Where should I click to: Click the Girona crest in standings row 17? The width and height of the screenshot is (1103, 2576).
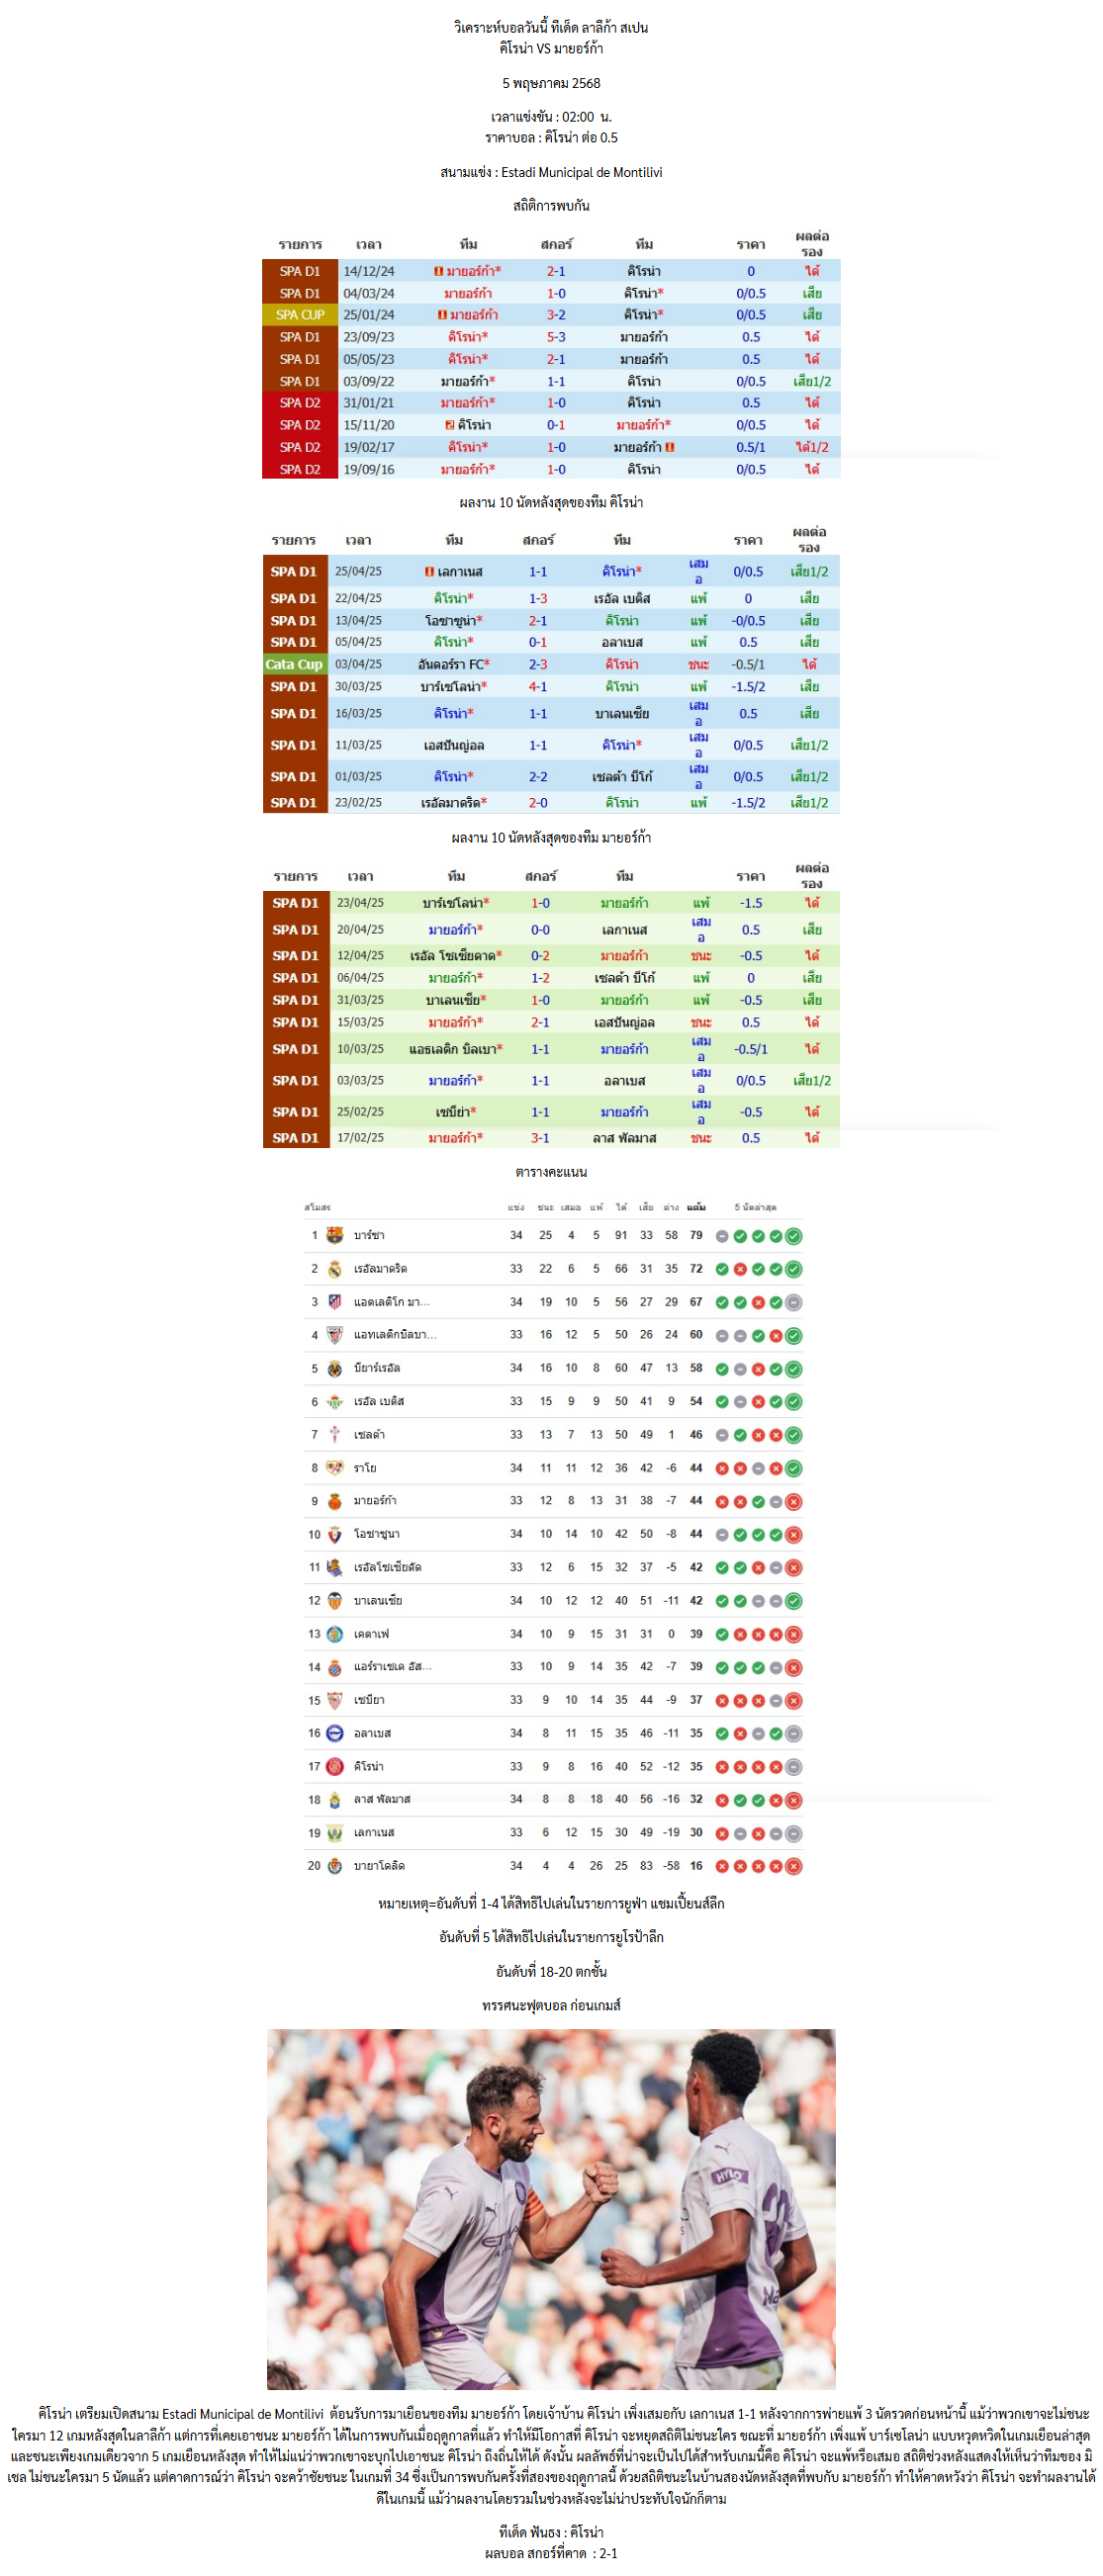(335, 1766)
